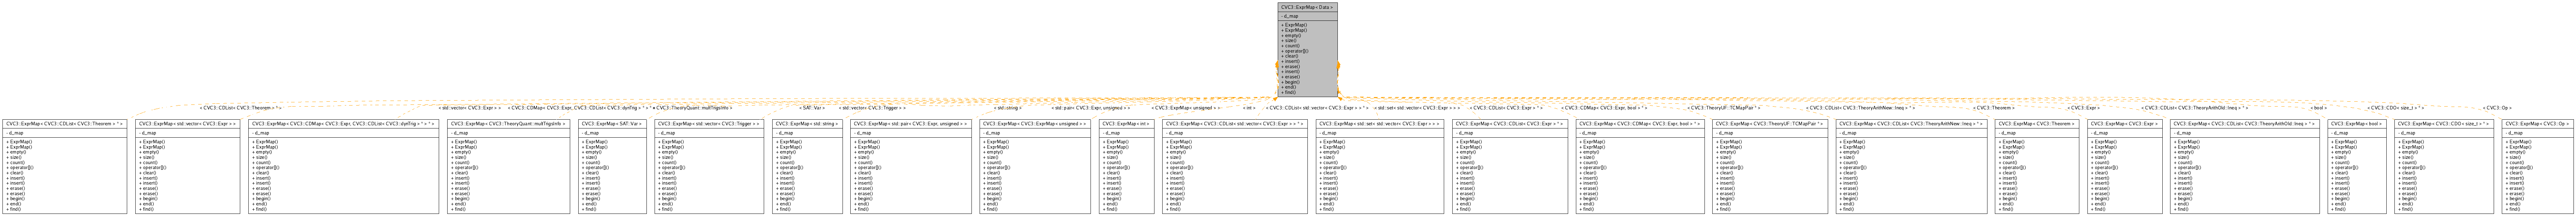Click the ExprMap< CVC3::Theorem > class node
The height and width of the screenshot is (216, 2576).
[2036, 166]
